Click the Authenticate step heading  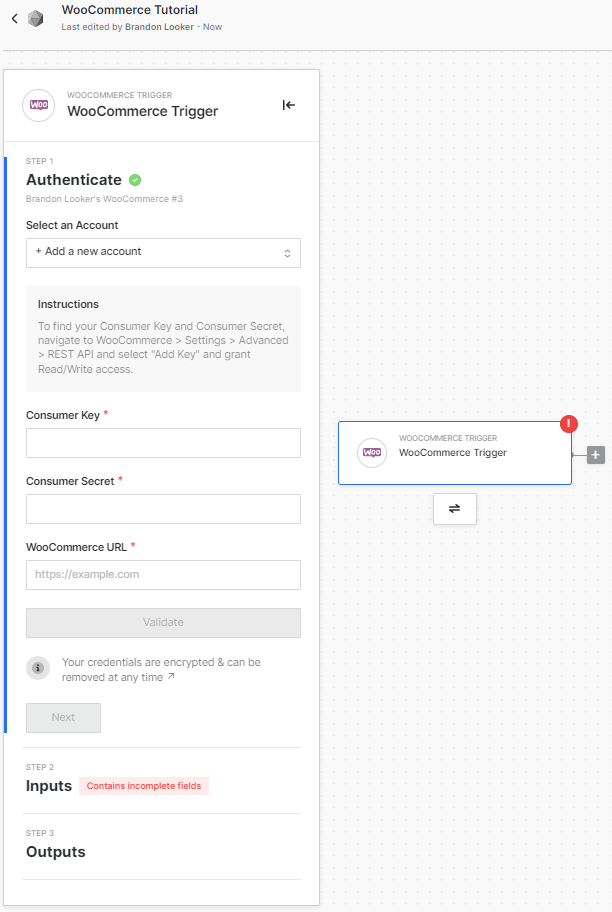[x=73, y=180]
